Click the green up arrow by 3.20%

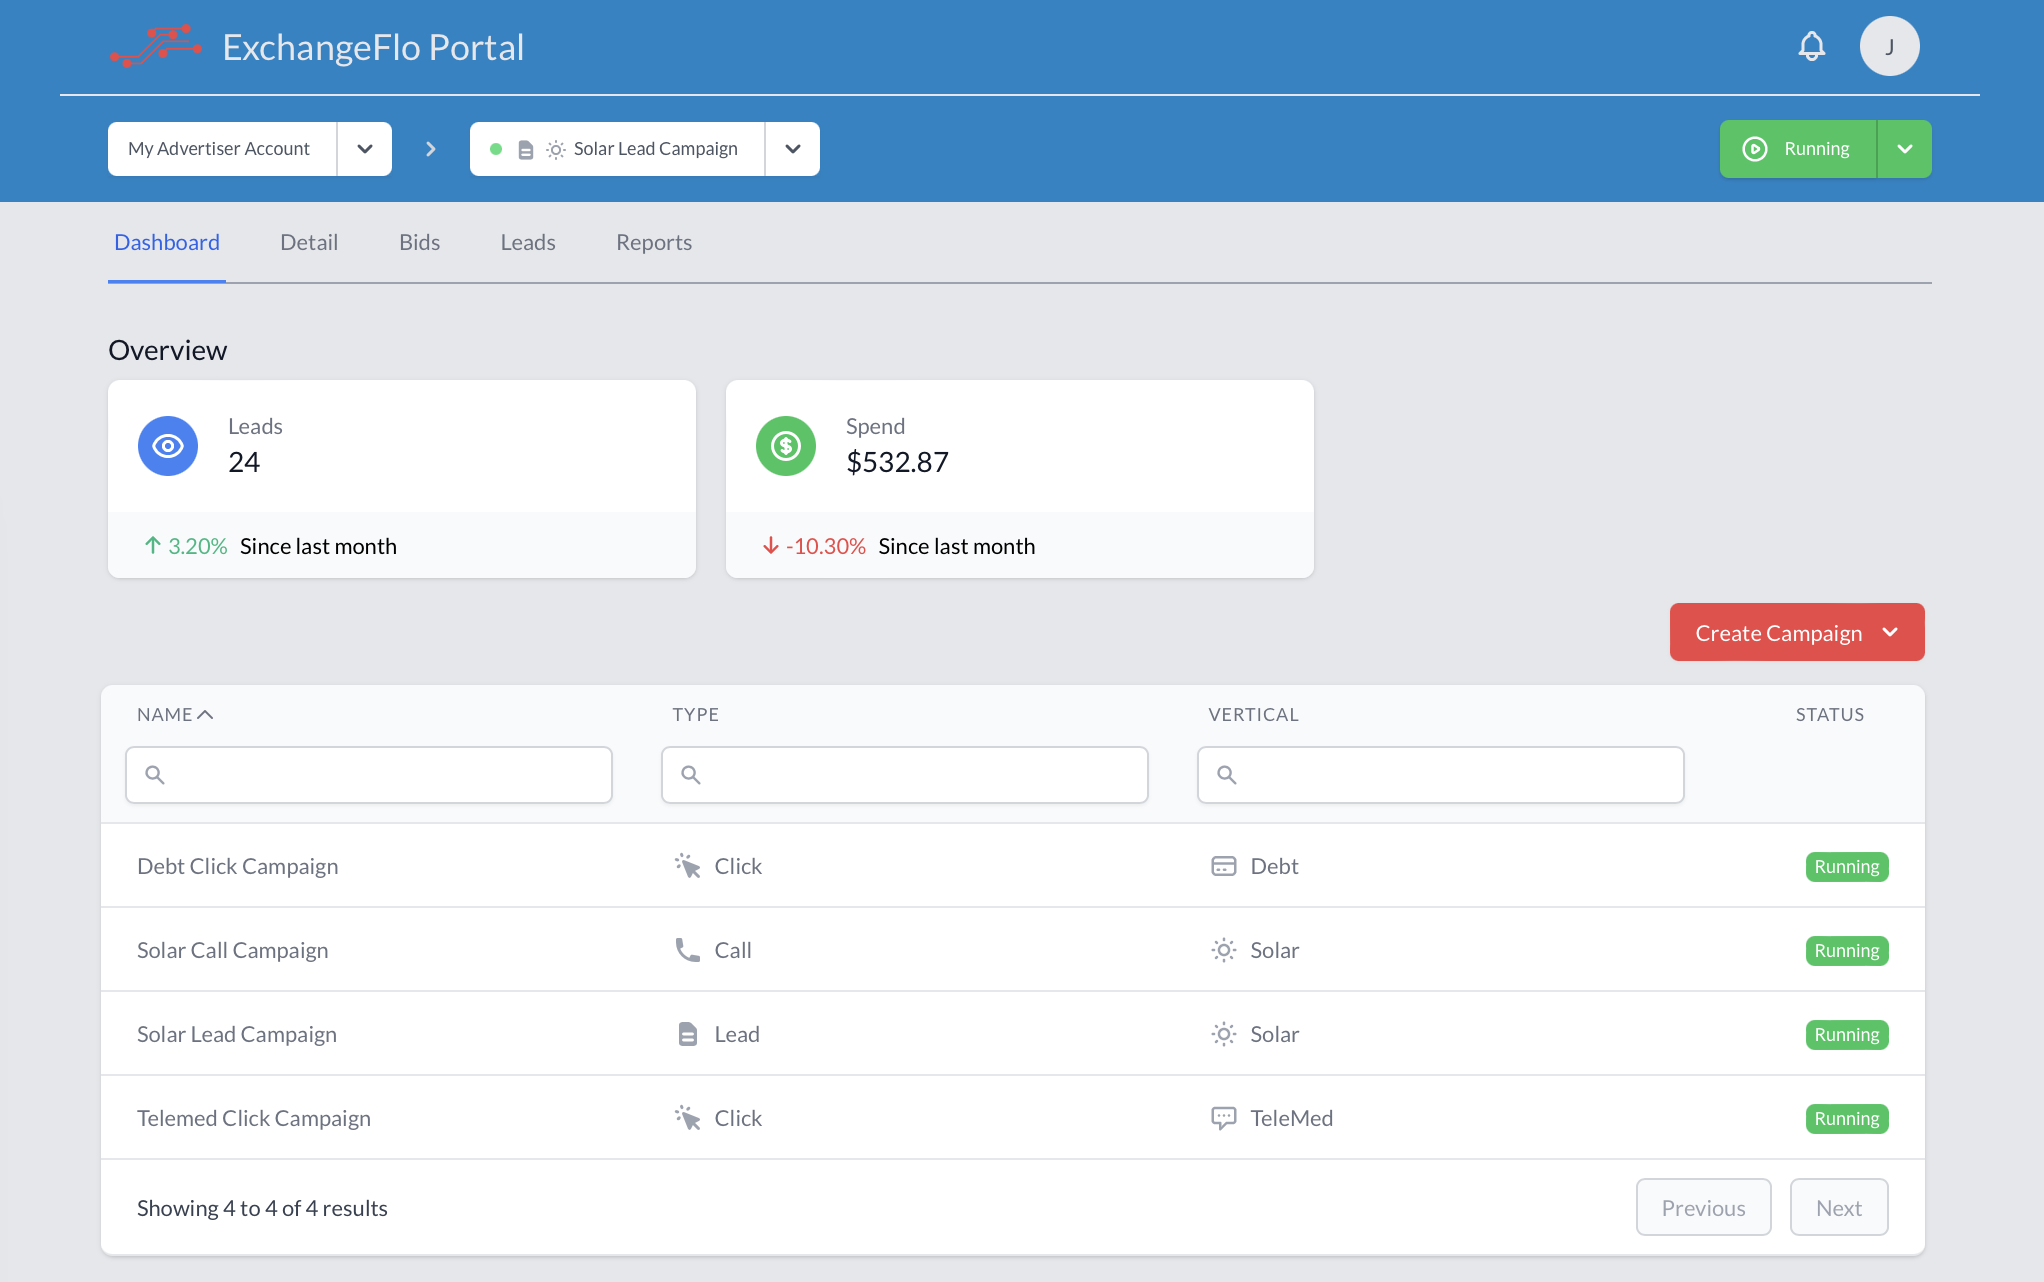coord(152,545)
